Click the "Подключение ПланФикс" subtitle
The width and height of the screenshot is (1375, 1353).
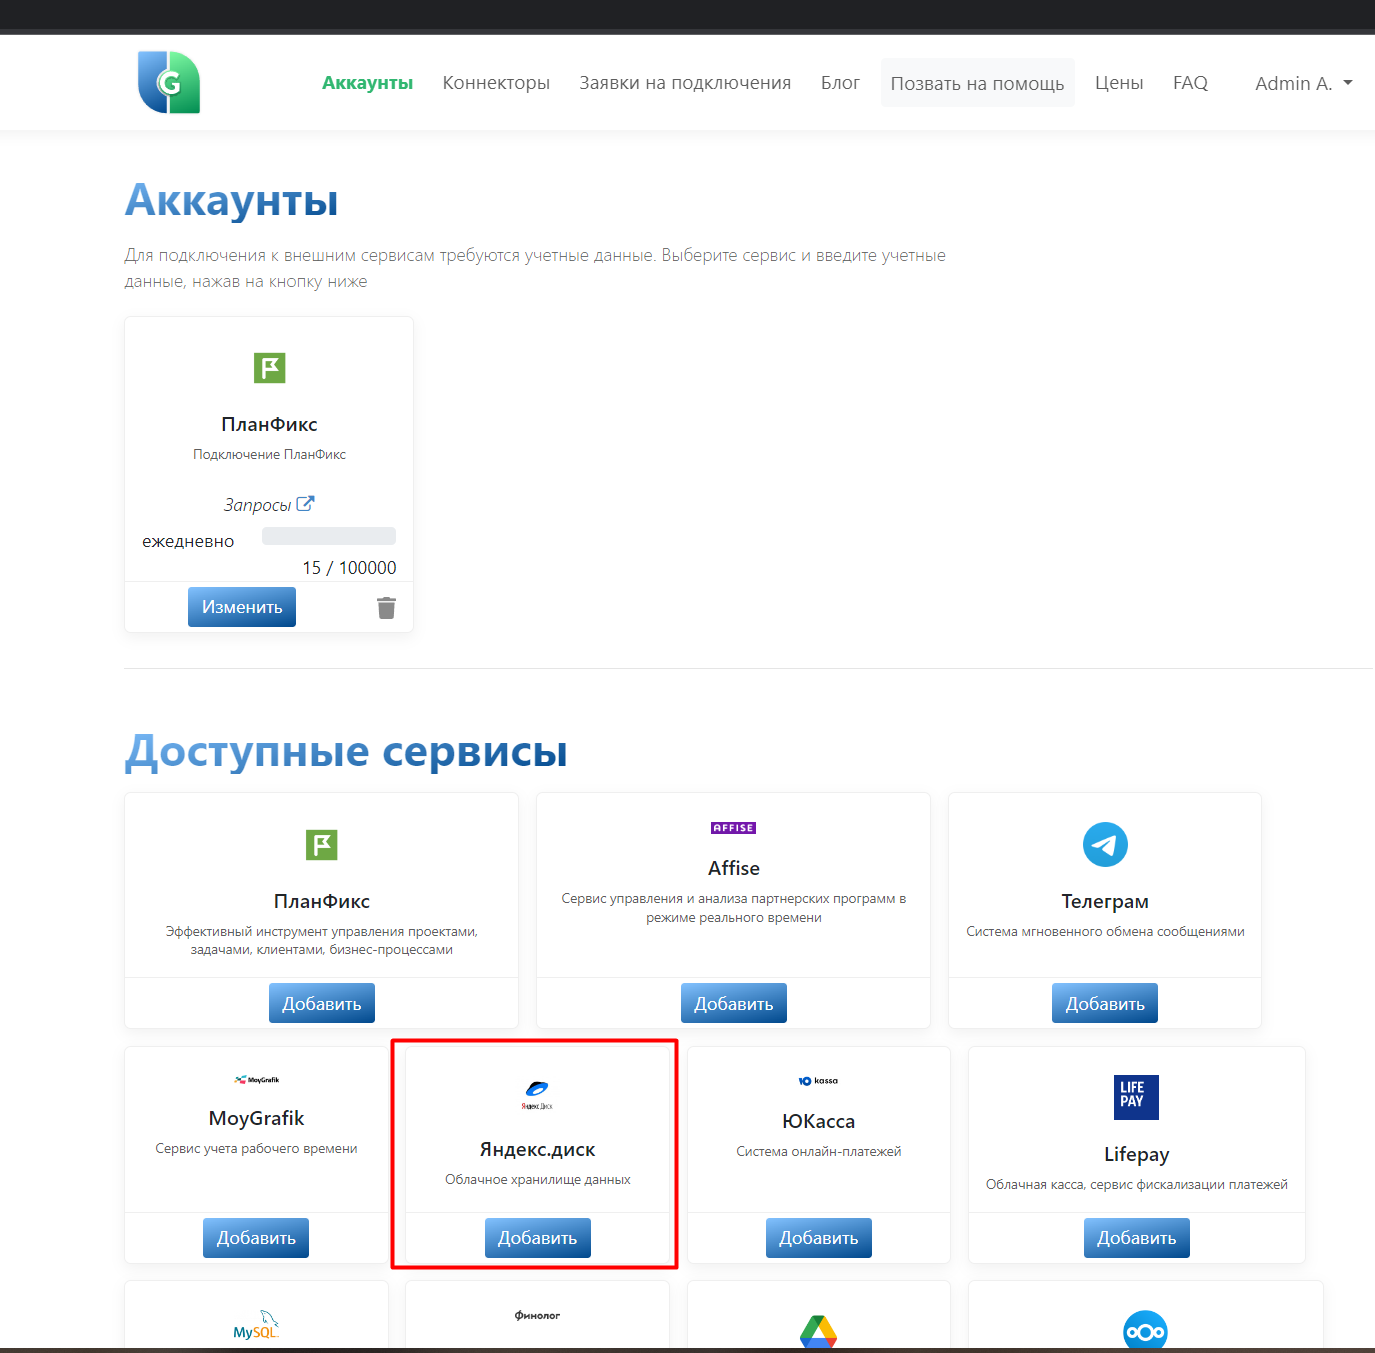(269, 454)
